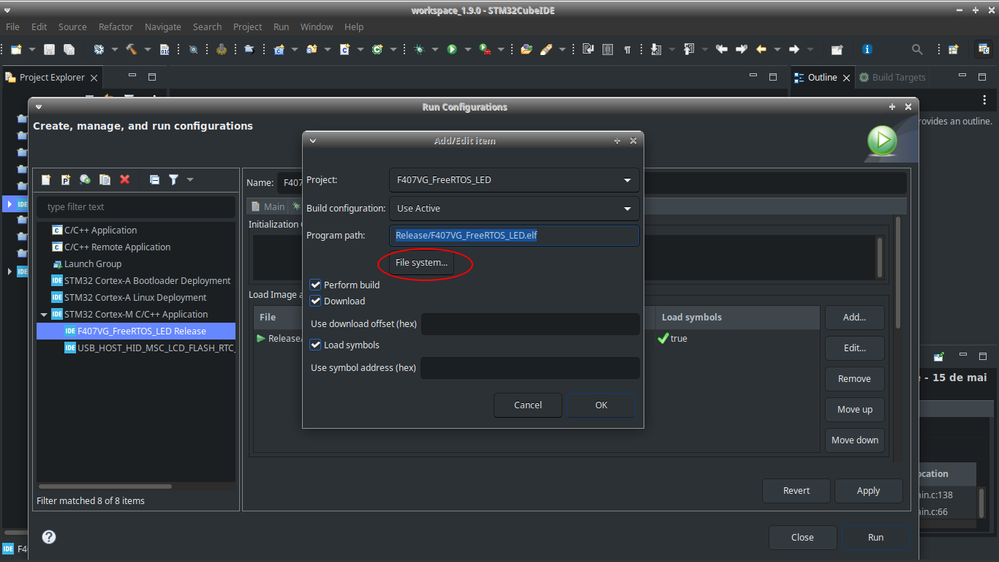999x562 pixels.
Task: Switch to the Build Targets tab
Action: tap(892, 77)
